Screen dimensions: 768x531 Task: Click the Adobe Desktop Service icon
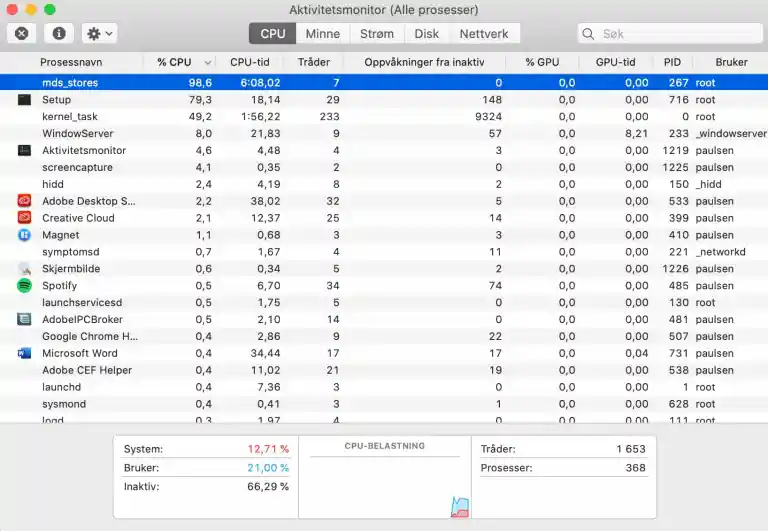pos(24,201)
